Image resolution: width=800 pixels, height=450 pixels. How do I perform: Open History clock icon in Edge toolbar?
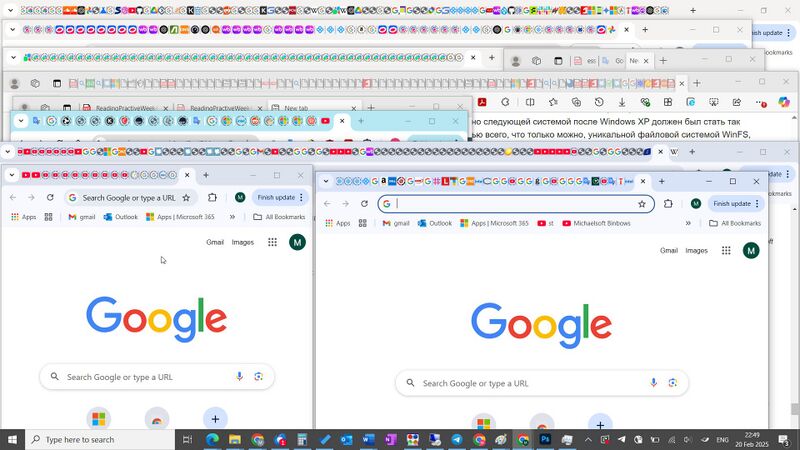click(599, 103)
